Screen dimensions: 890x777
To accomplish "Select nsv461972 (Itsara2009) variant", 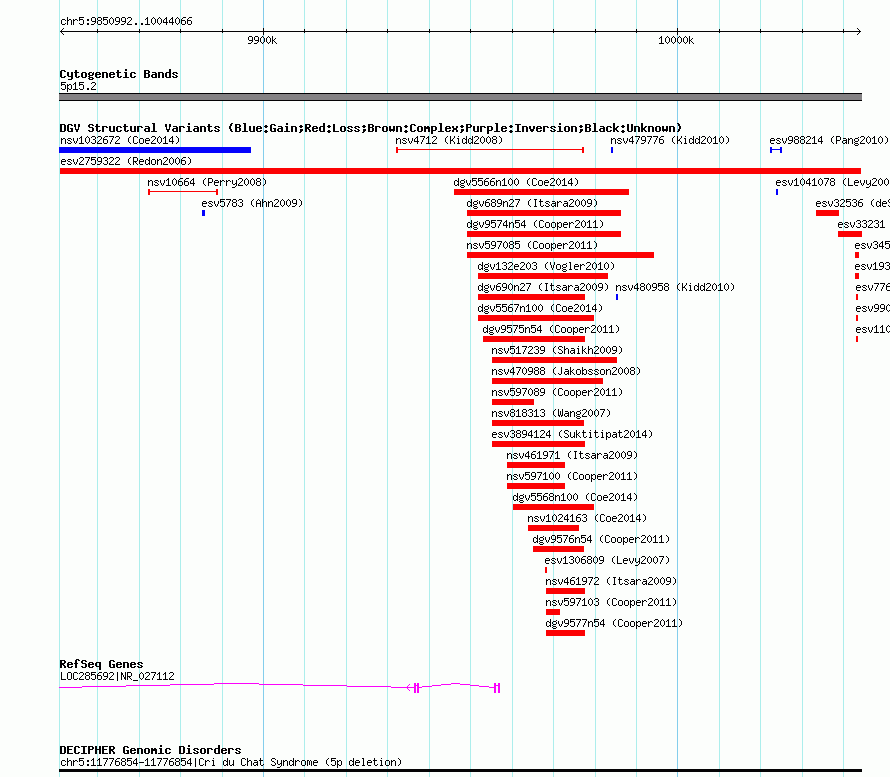I will (x=611, y=581).
